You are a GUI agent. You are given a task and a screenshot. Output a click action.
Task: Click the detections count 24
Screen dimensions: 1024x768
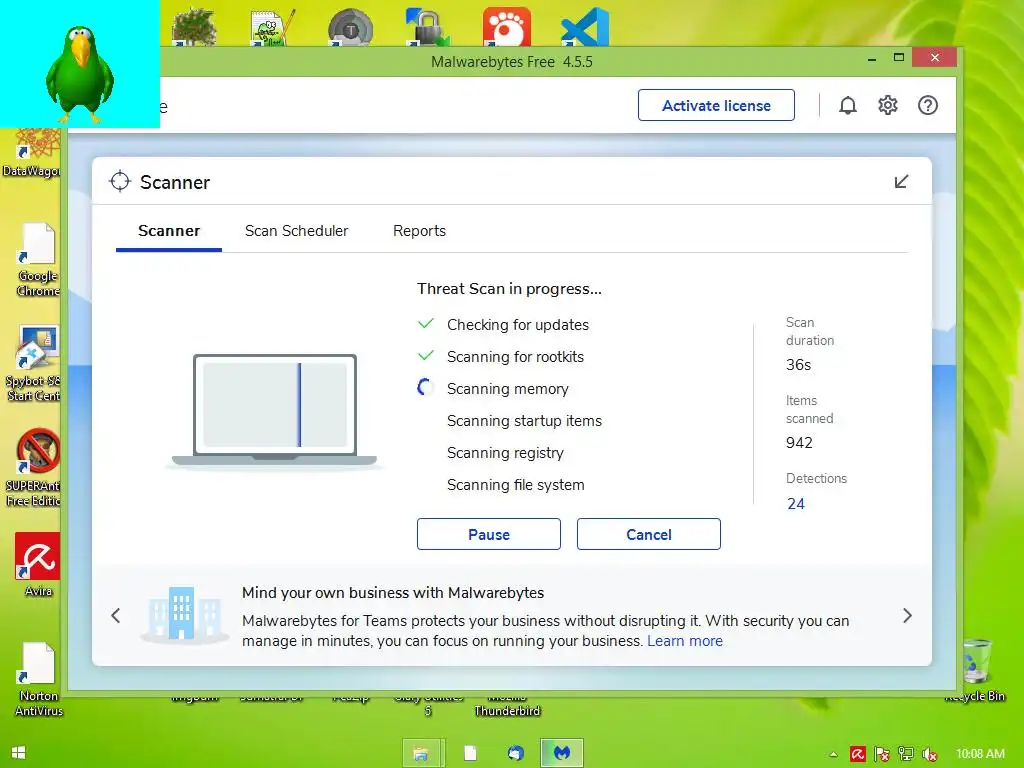pos(795,504)
